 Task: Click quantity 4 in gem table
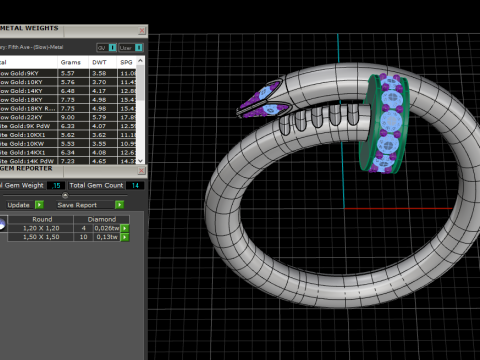coord(83,228)
